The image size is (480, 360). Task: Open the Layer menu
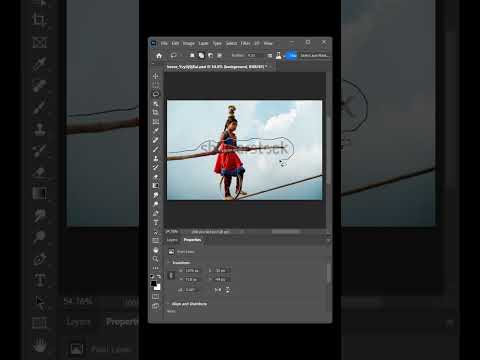point(203,43)
